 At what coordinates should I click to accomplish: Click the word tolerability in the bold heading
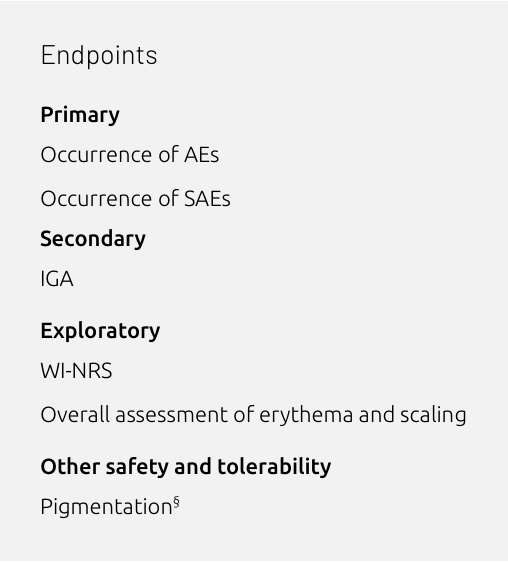point(274,467)
